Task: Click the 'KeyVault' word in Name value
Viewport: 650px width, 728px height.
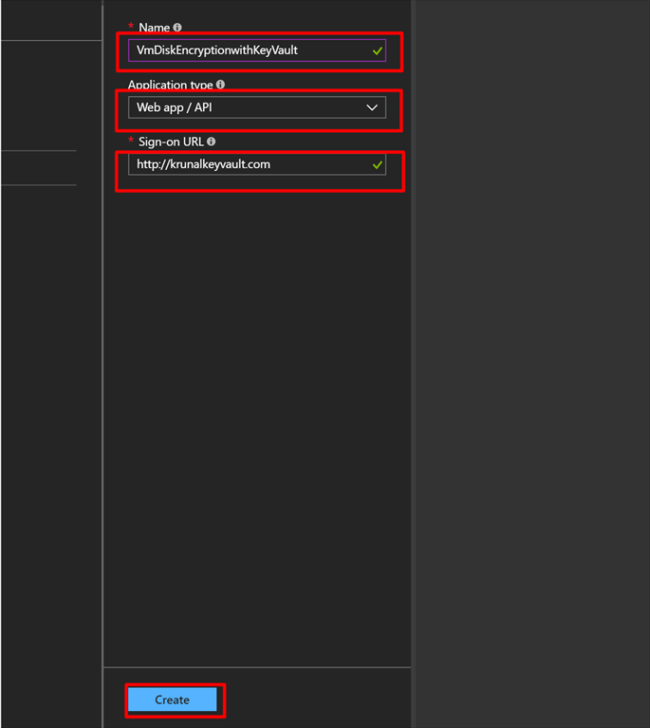Action: [x=275, y=51]
